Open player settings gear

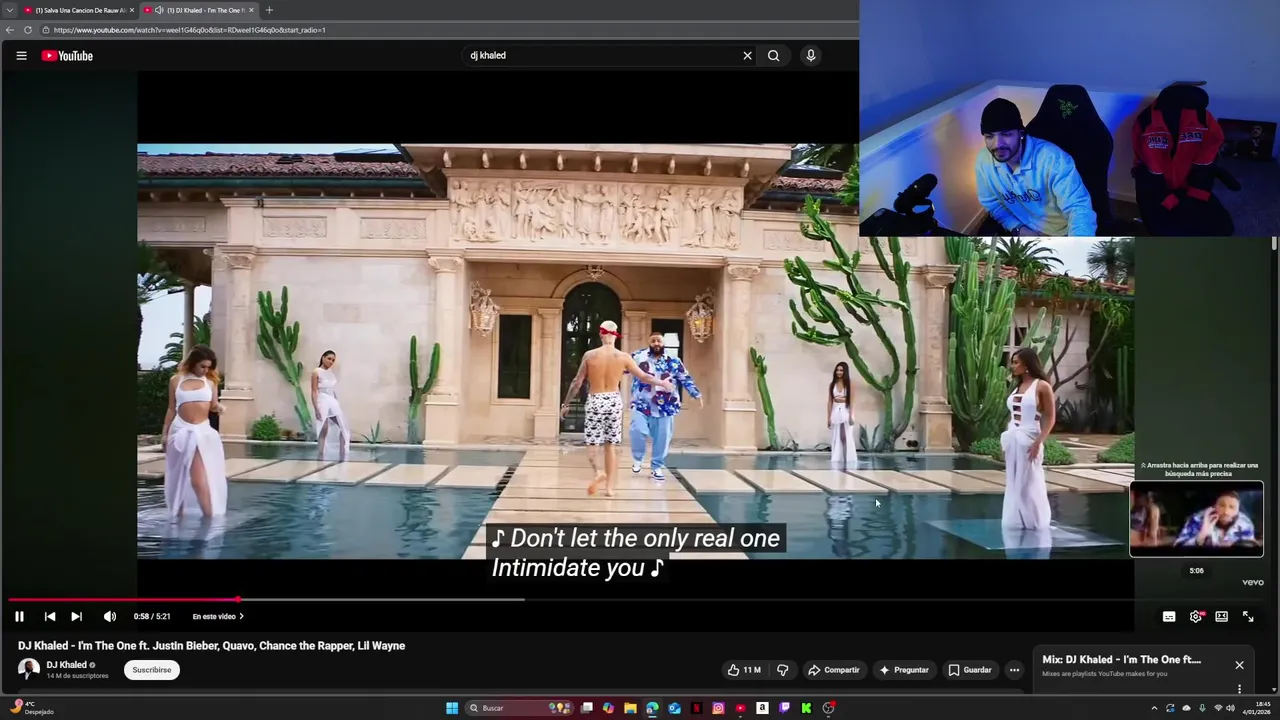pyautogui.click(x=1196, y=617)
